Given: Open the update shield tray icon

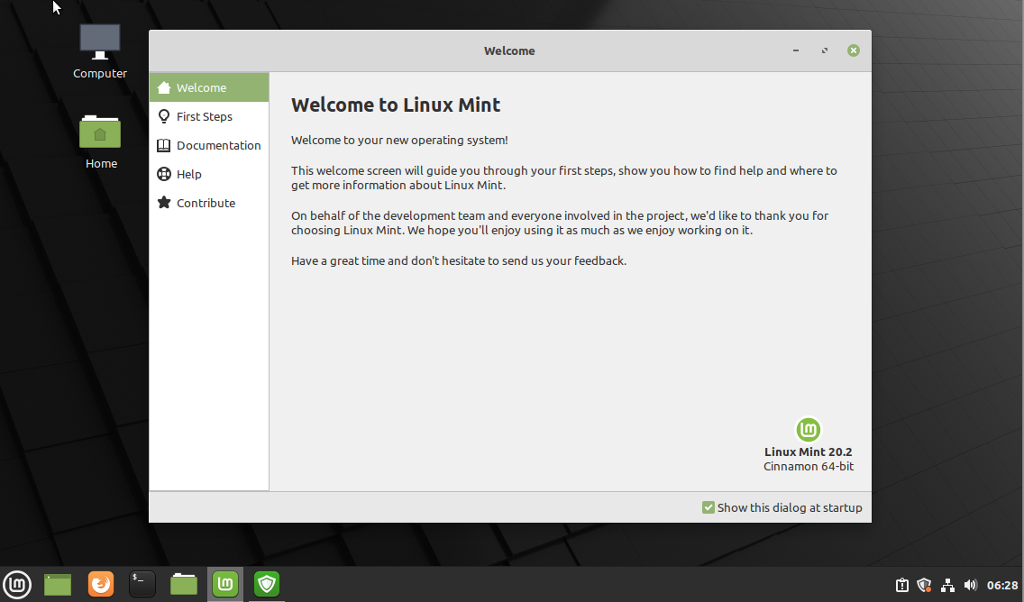Looking at the screenshot, I should (x=924, y=585).
